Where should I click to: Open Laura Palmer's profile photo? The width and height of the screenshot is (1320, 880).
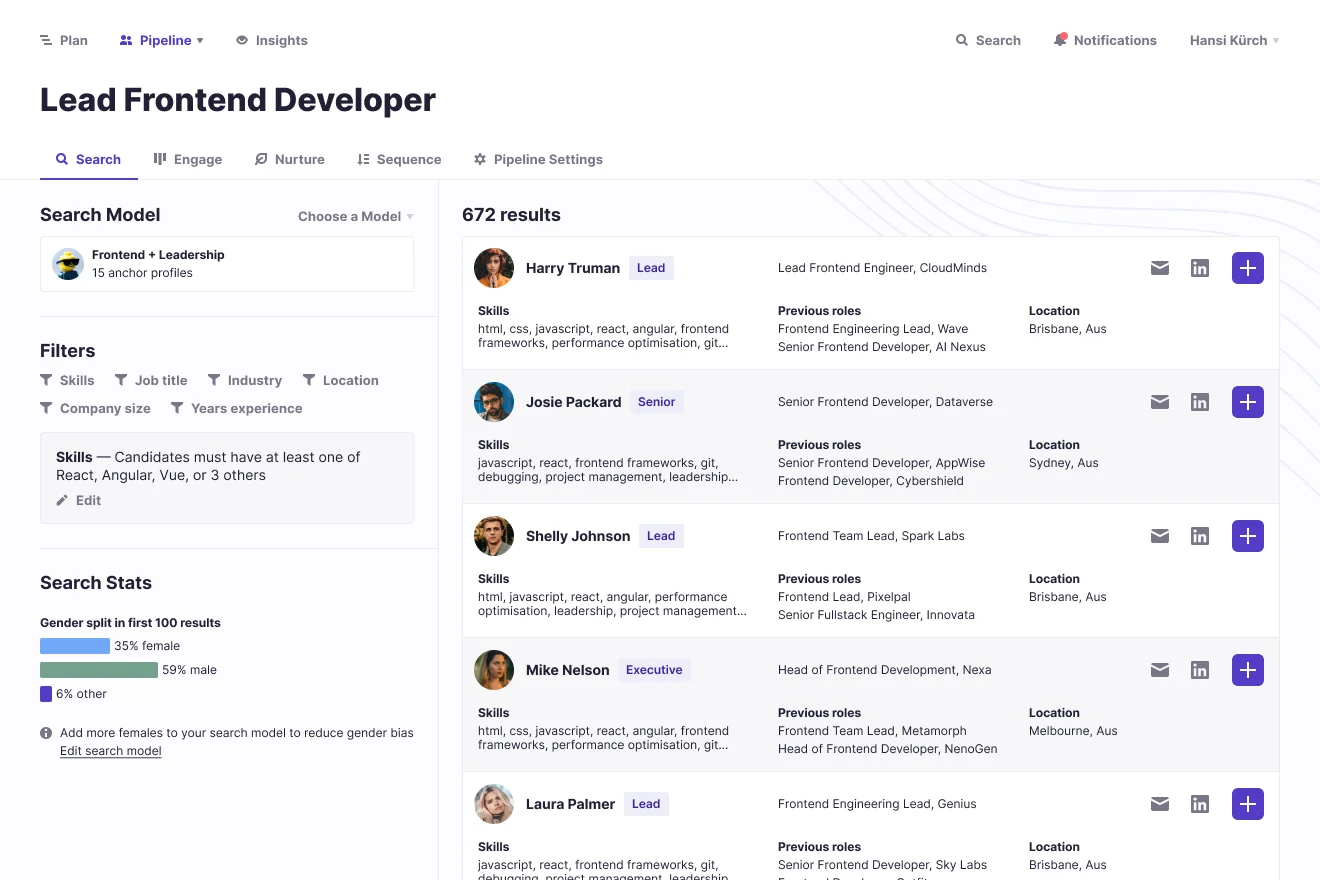(494, 804)
